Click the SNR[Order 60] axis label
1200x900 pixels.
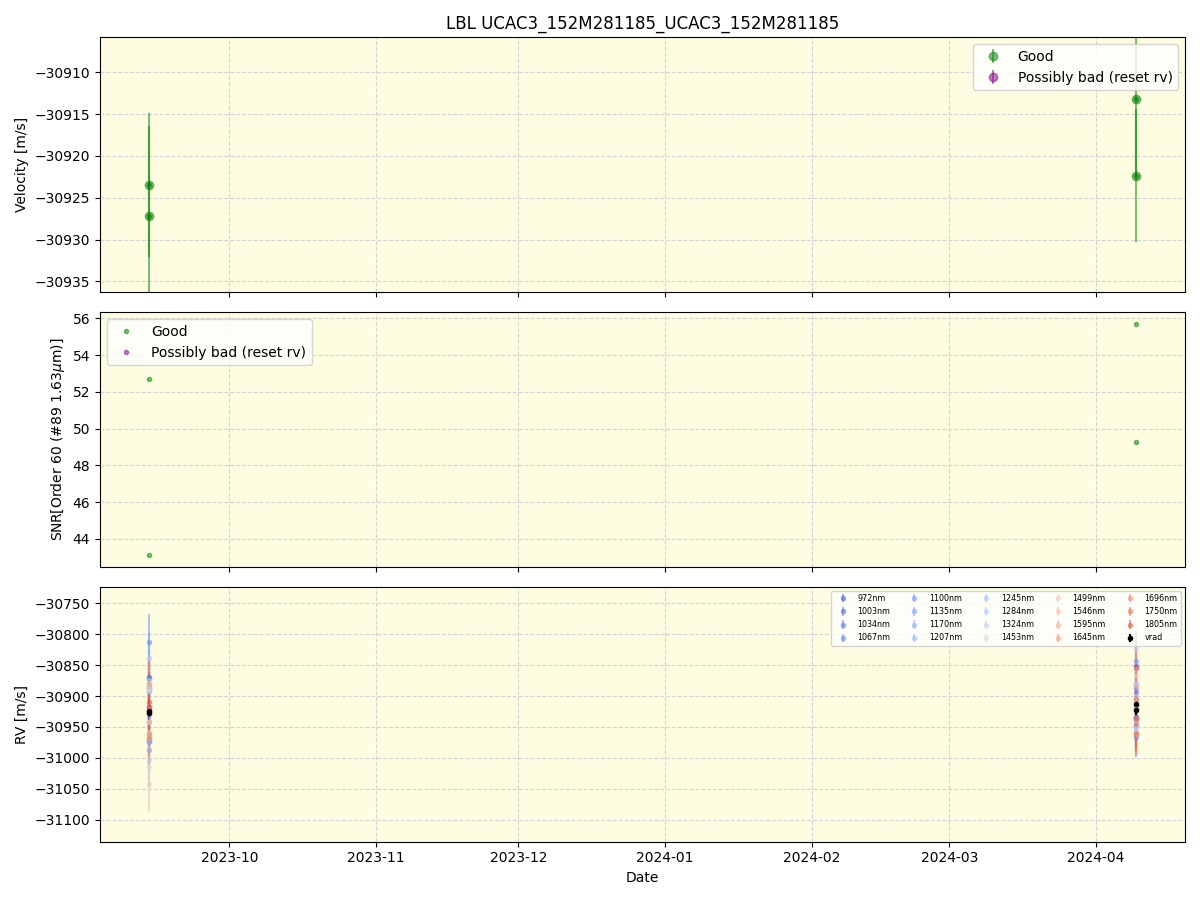pos(58,439)
